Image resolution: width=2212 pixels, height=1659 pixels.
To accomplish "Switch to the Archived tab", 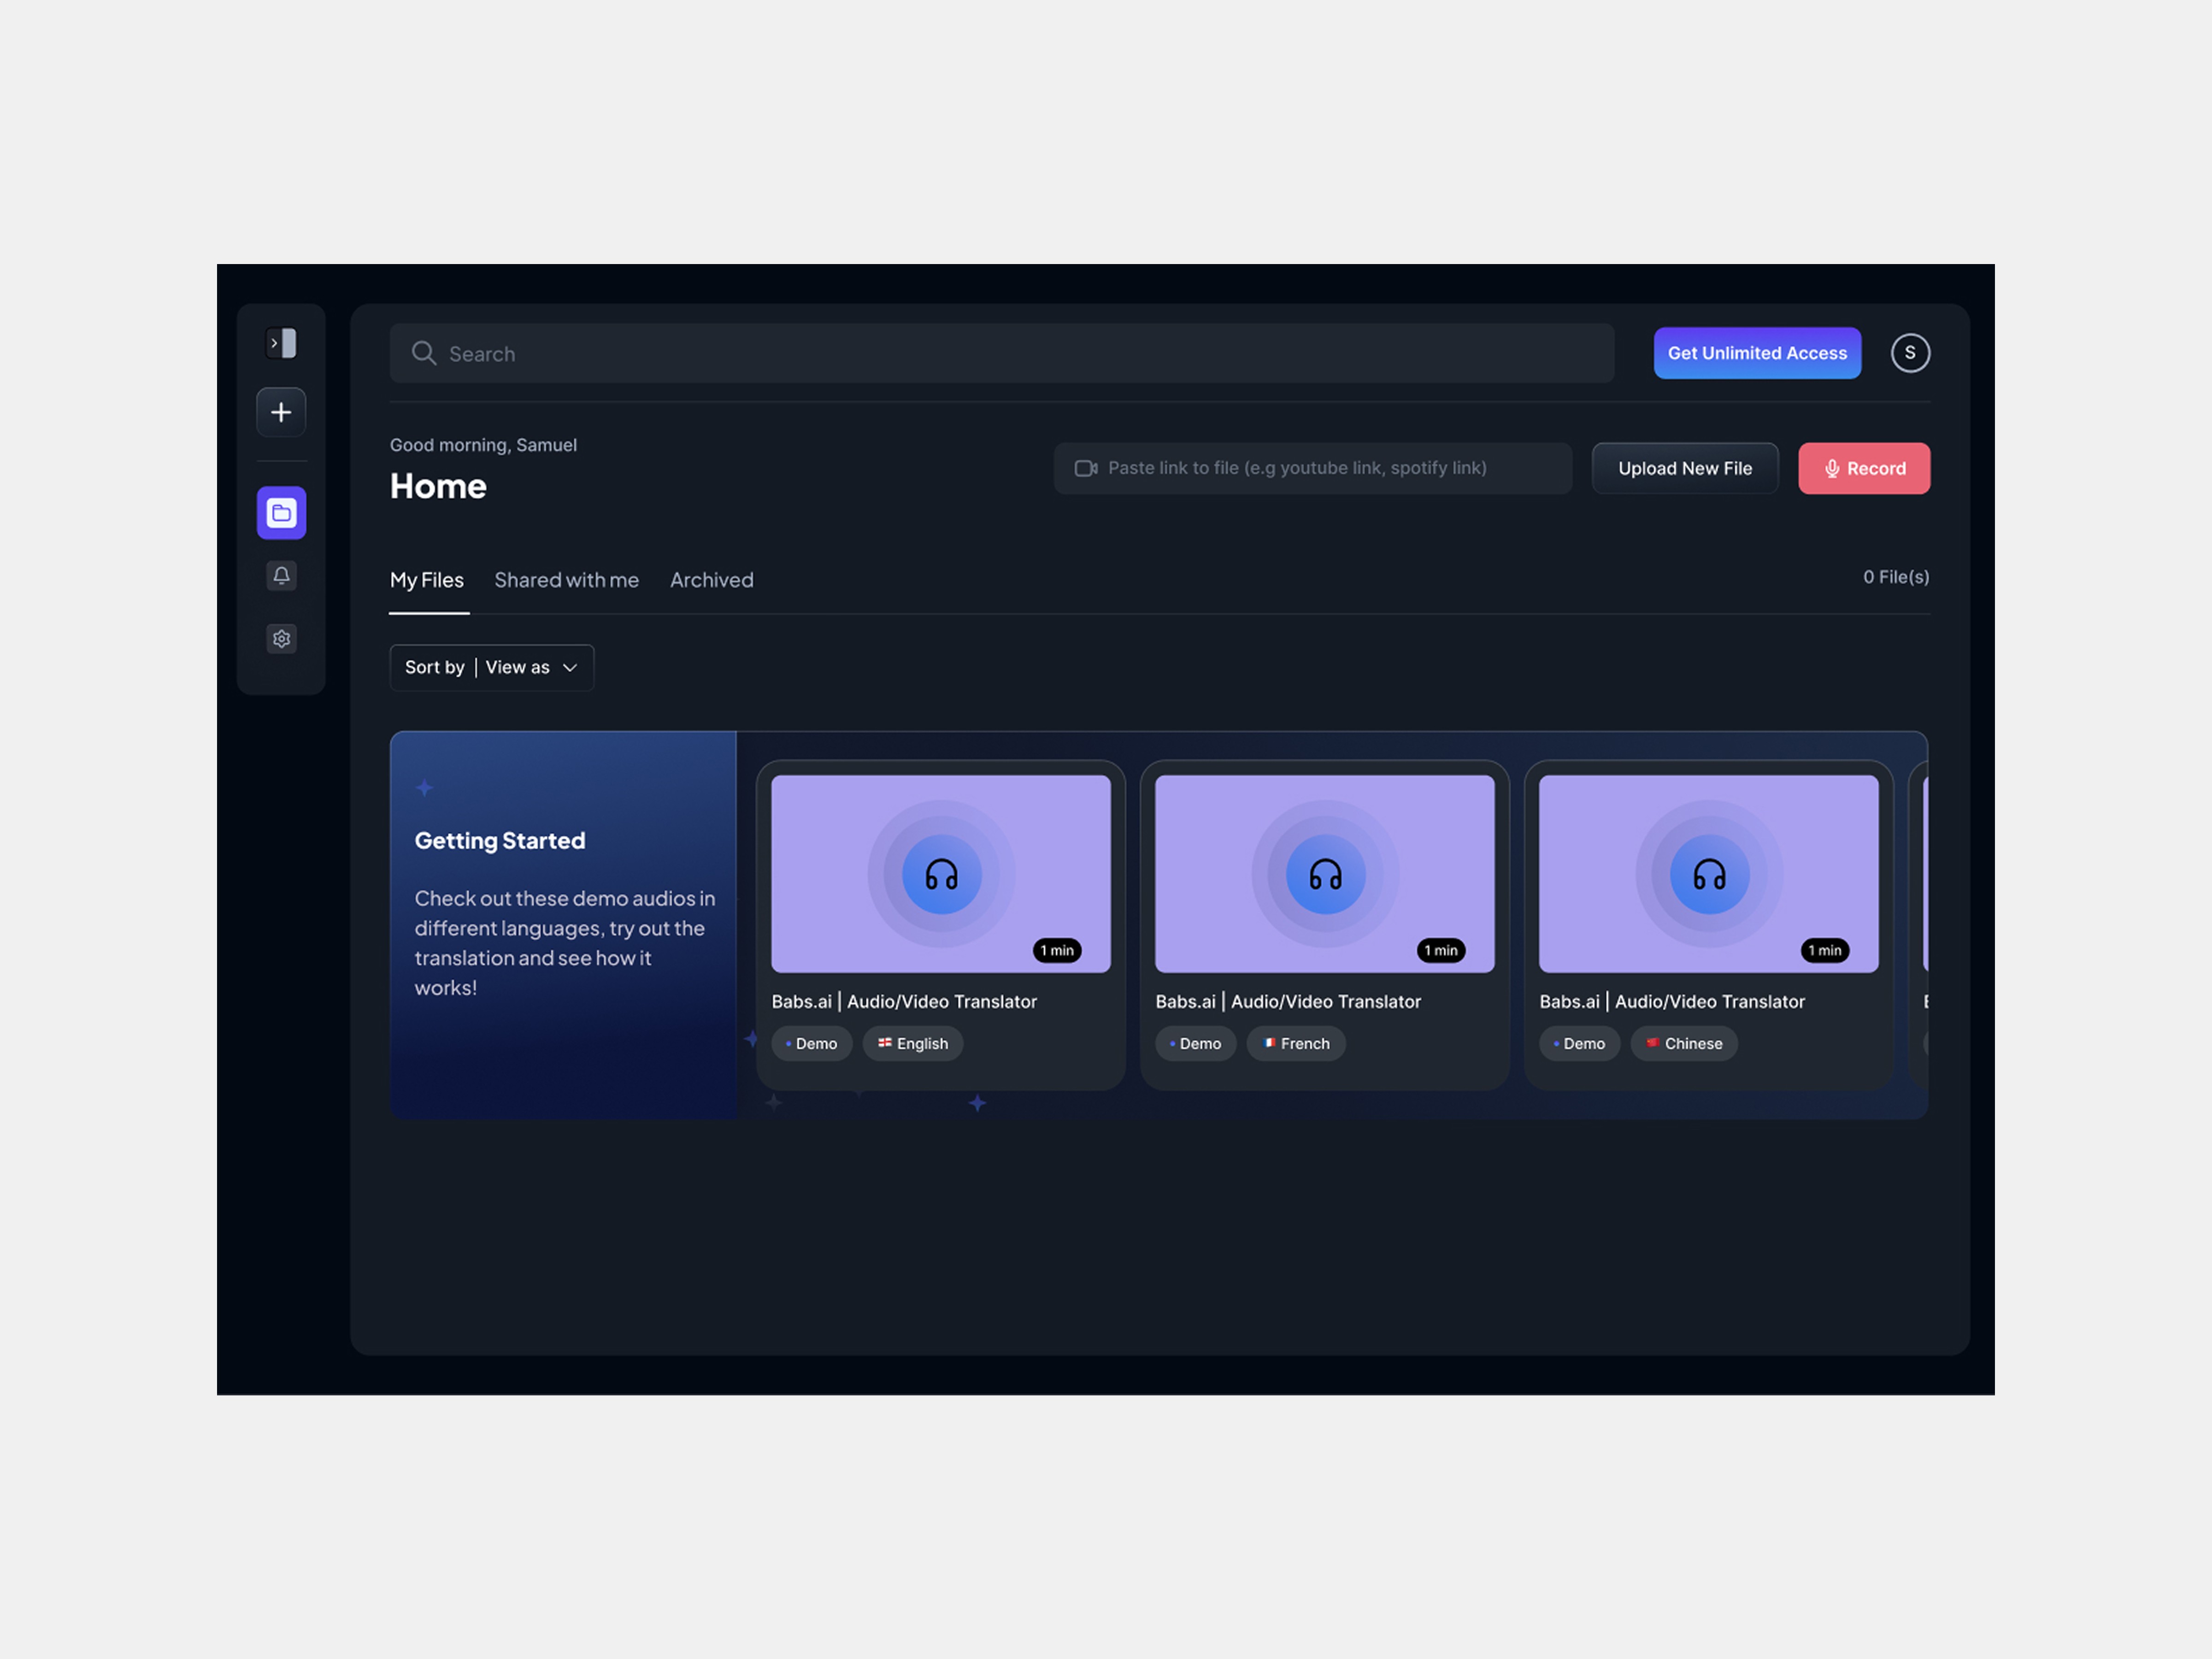I will click(711, 580).
